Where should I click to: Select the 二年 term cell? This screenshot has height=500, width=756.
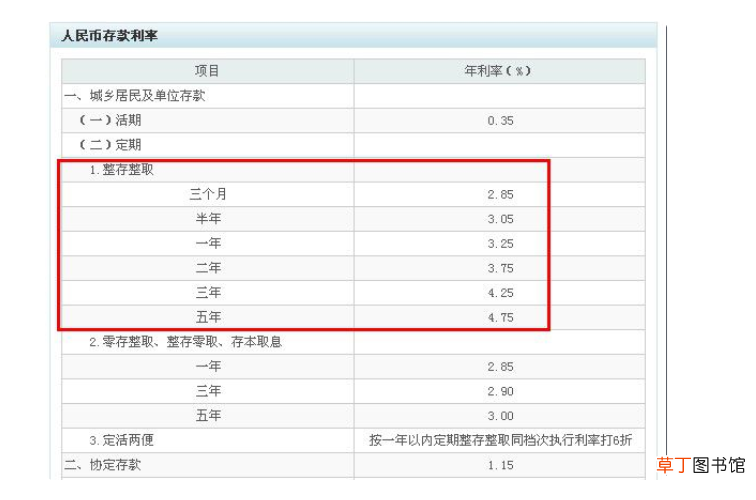pyautogui.click(x=208, y=268)
